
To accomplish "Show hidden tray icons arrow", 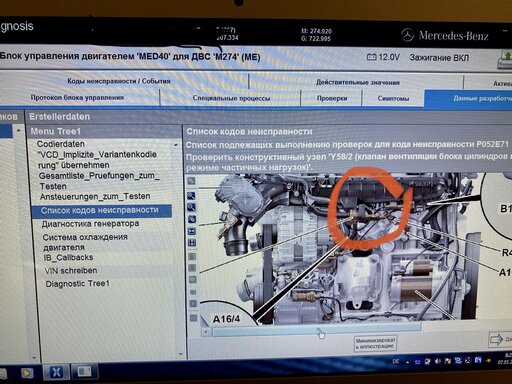I will [407, 362].
